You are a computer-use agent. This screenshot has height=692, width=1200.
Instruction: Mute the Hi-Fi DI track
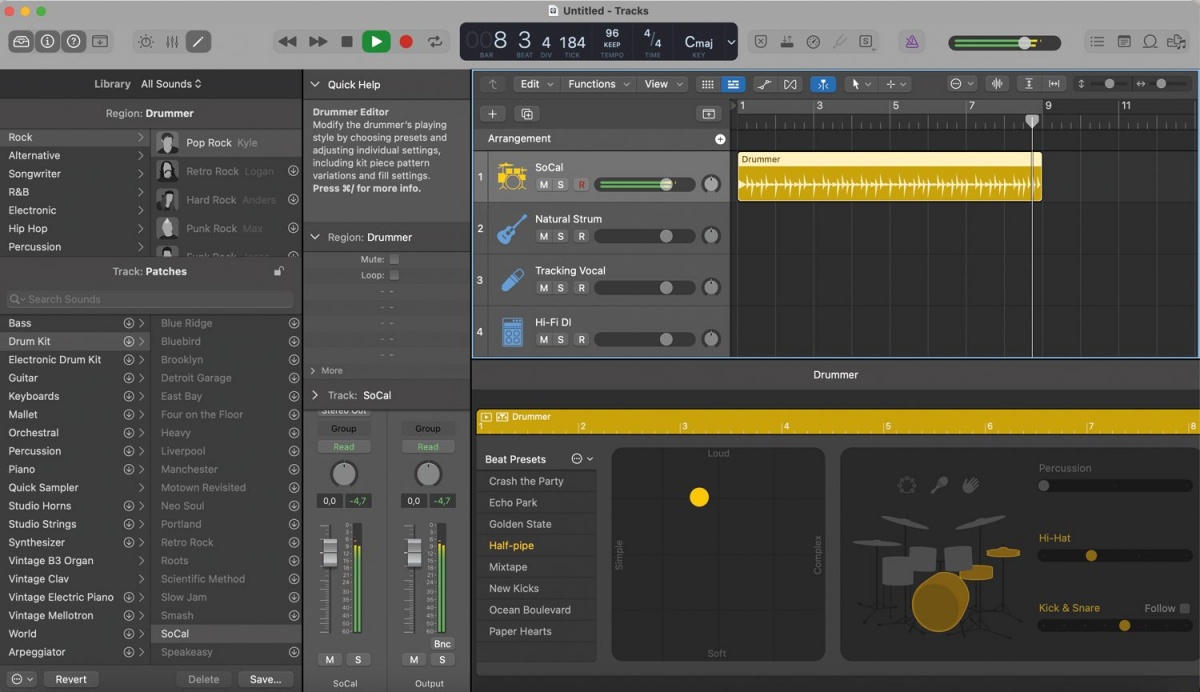543,340
